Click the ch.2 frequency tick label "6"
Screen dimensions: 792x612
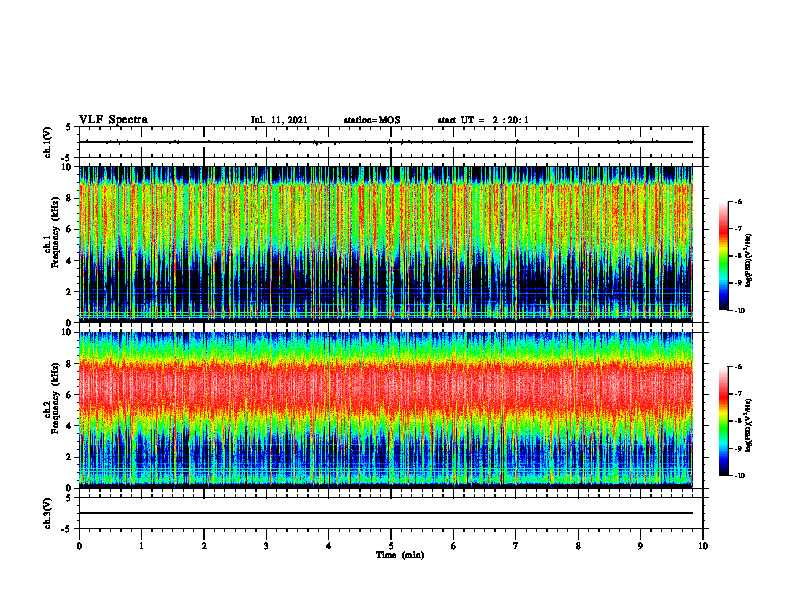[x=70, y=395]
